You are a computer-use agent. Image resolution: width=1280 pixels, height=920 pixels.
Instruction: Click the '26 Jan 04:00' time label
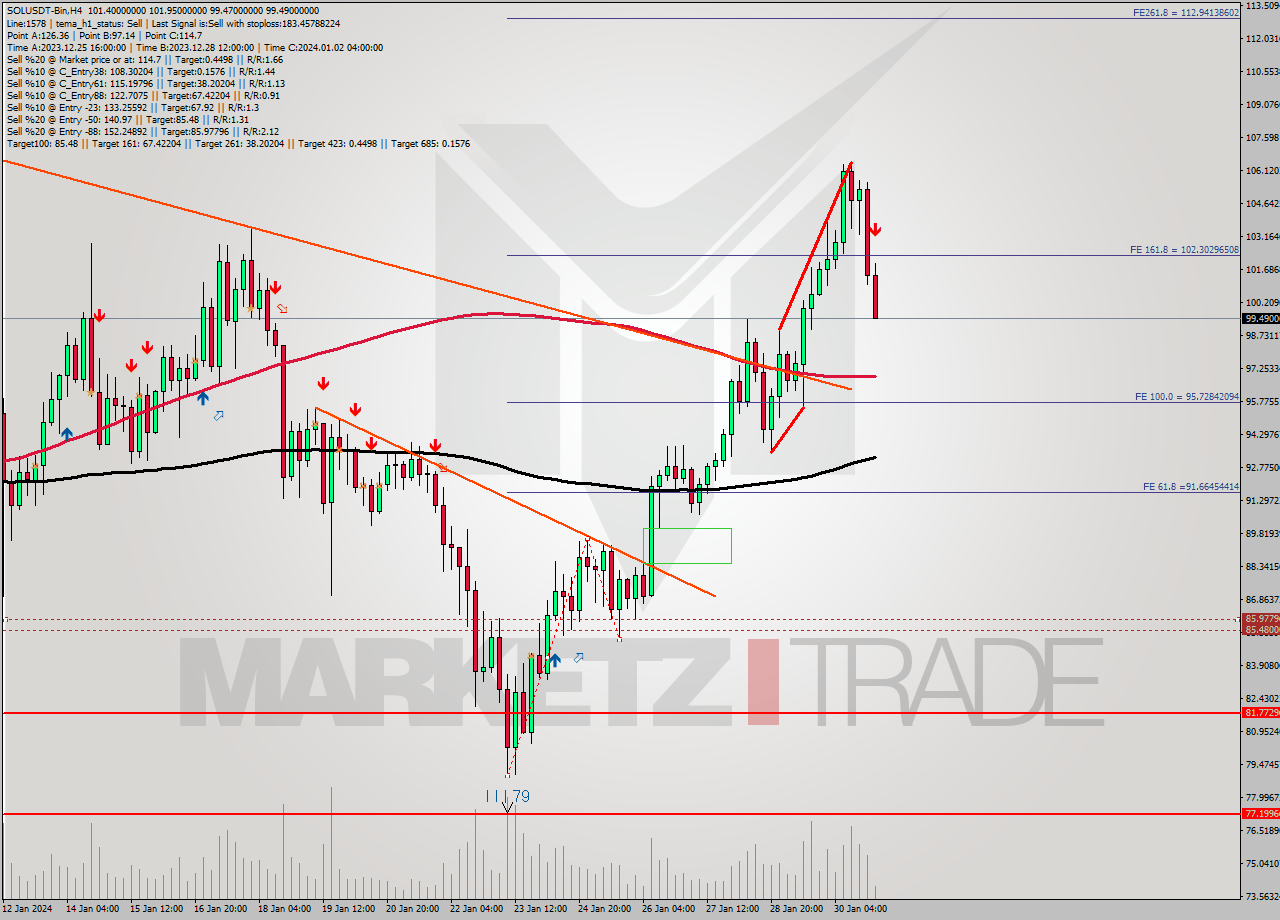[x=668, y=910]
